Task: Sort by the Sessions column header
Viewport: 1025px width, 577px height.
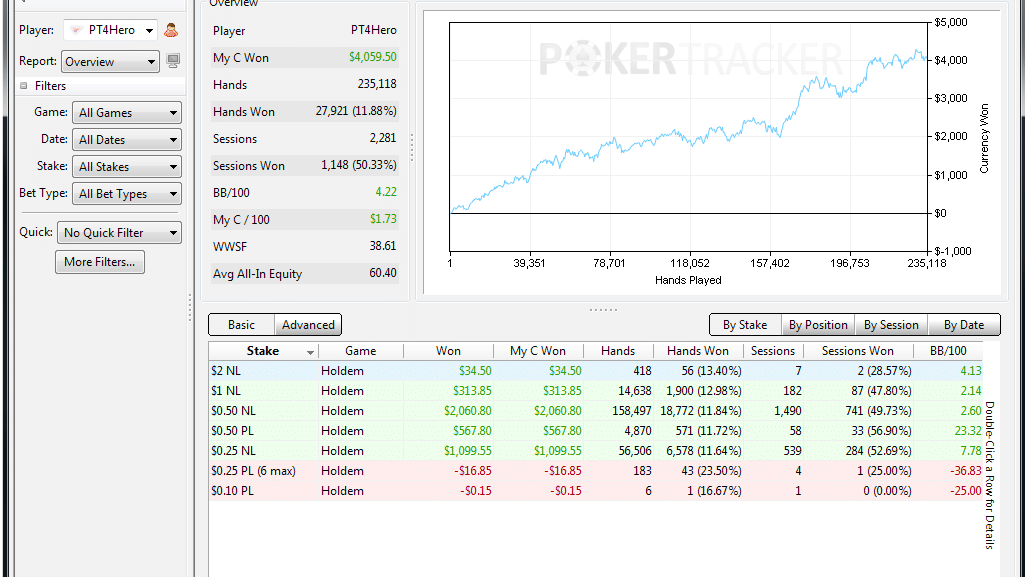Action: pyautogui.click(x=773, y=351)
